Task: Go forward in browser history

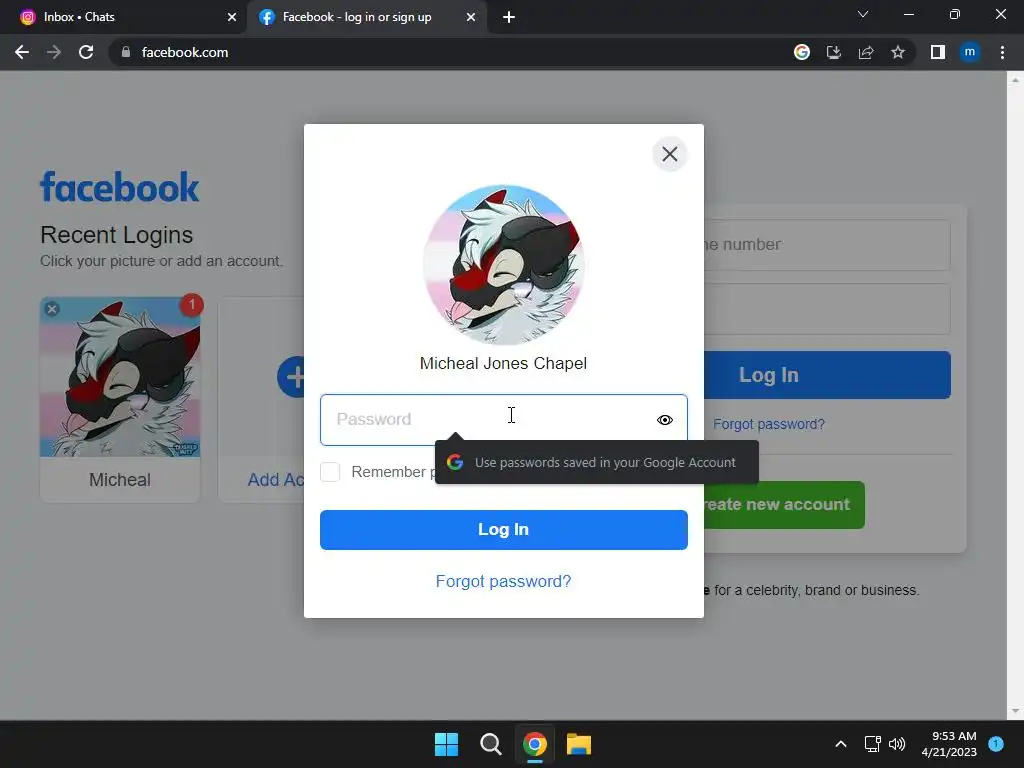Action: (x=54, y=52)
